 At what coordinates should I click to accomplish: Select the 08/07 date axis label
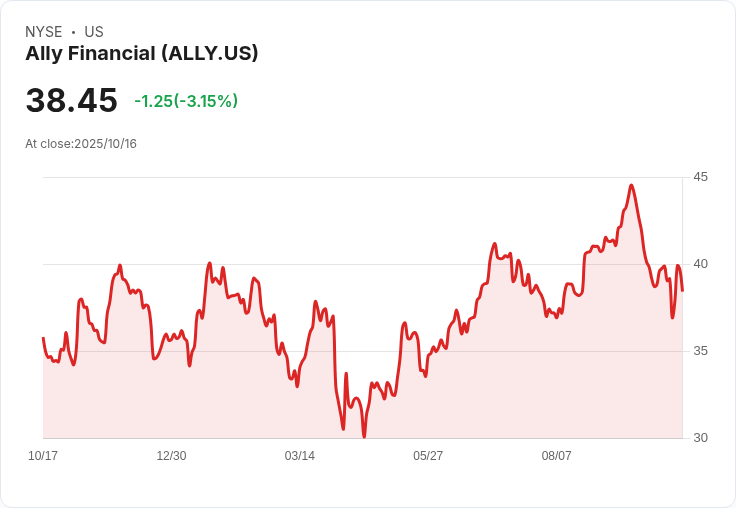click(556, 455)
